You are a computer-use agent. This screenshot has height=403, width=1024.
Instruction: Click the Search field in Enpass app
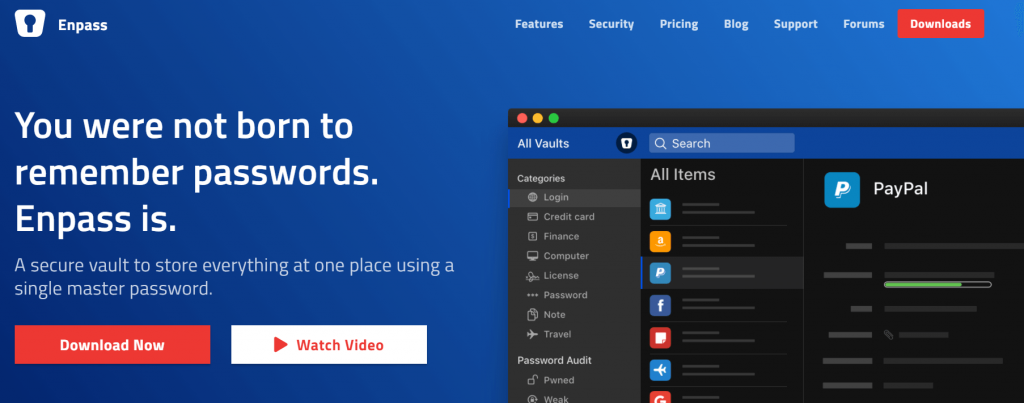[722, 143]
